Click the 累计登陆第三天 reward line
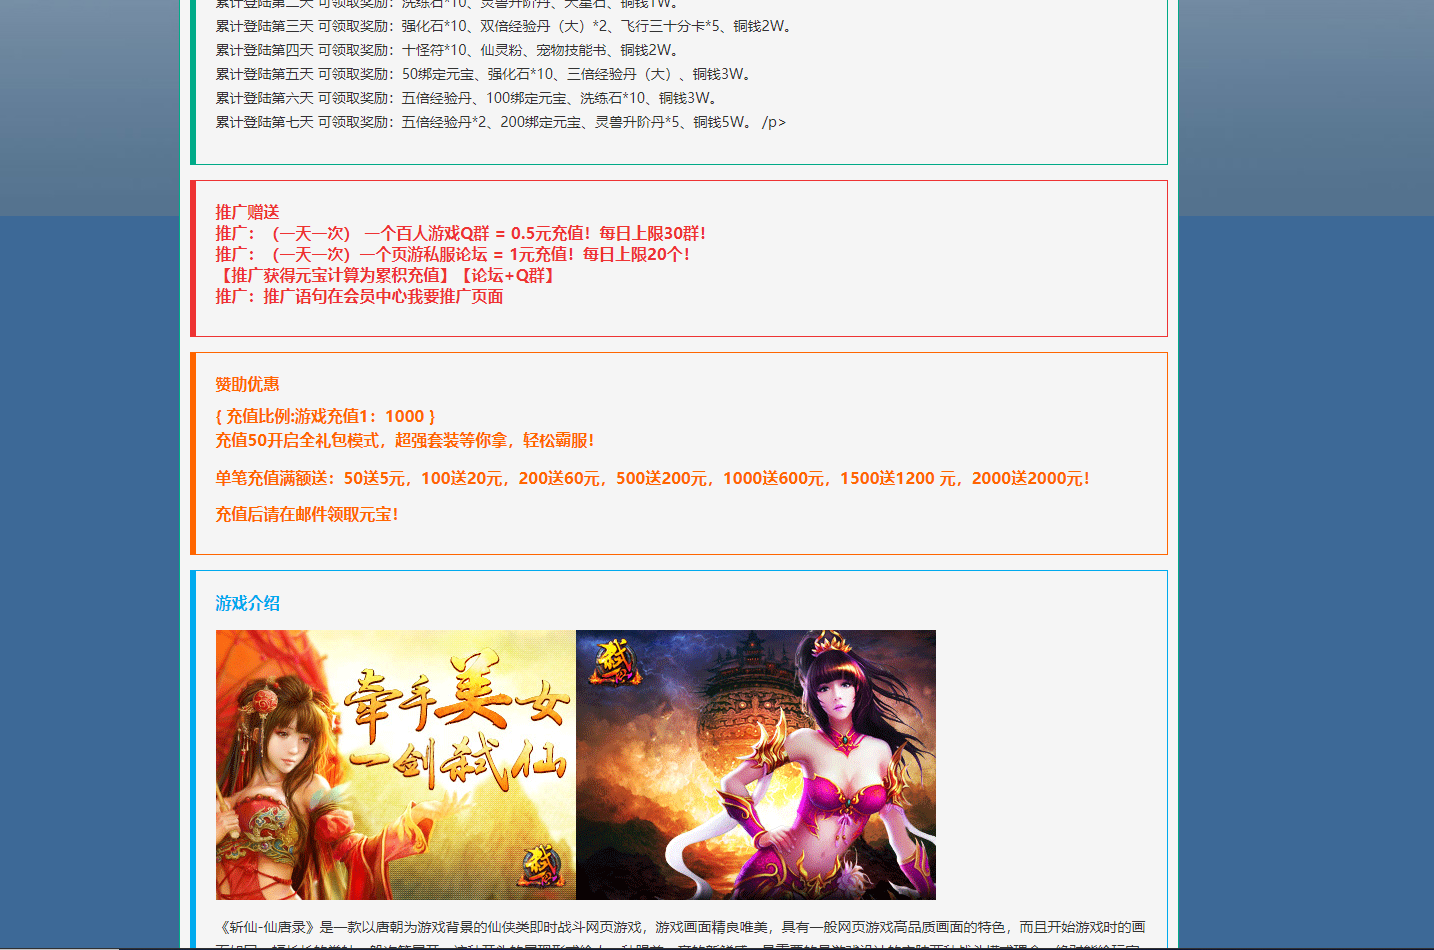Screen dimensions: 1434x950 coord(505,26)
